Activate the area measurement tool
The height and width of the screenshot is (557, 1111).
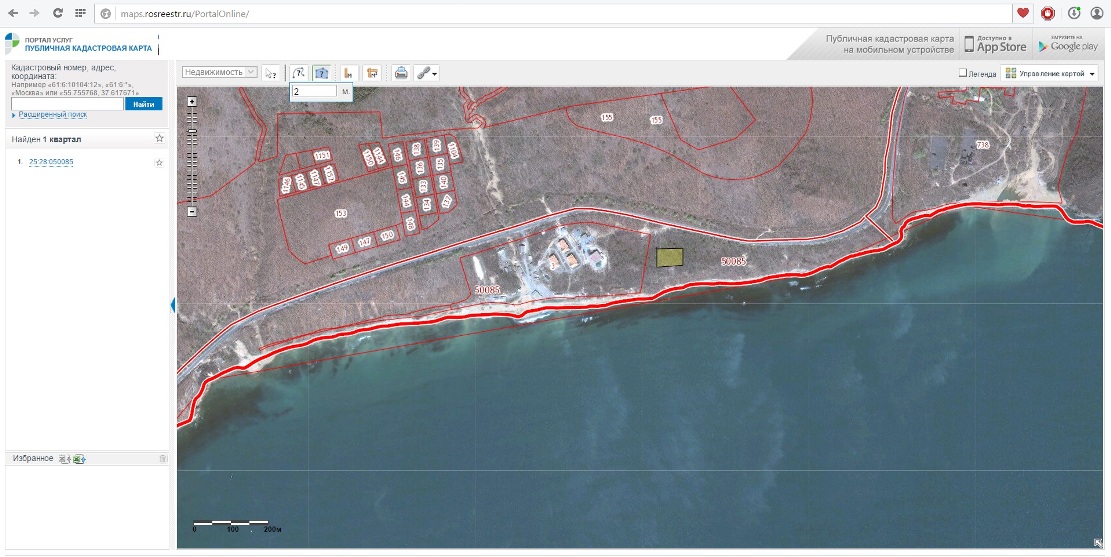point(322,73)
